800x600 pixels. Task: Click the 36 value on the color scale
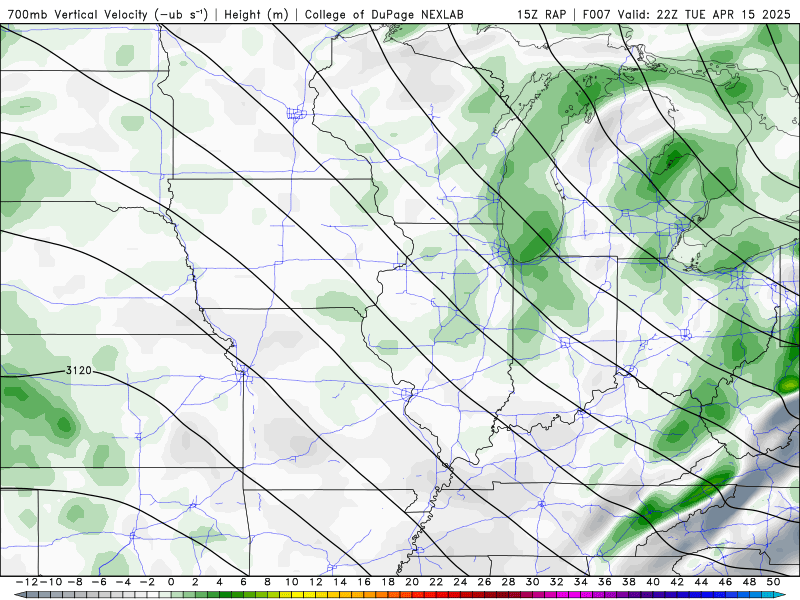605,582
